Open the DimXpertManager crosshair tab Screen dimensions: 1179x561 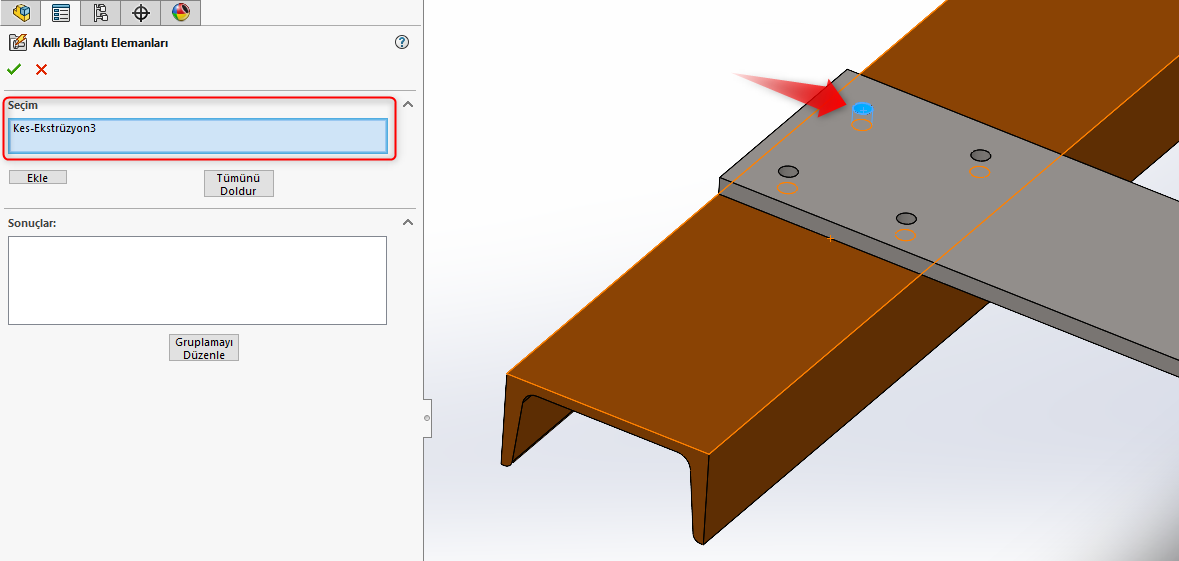coord(141,12)
